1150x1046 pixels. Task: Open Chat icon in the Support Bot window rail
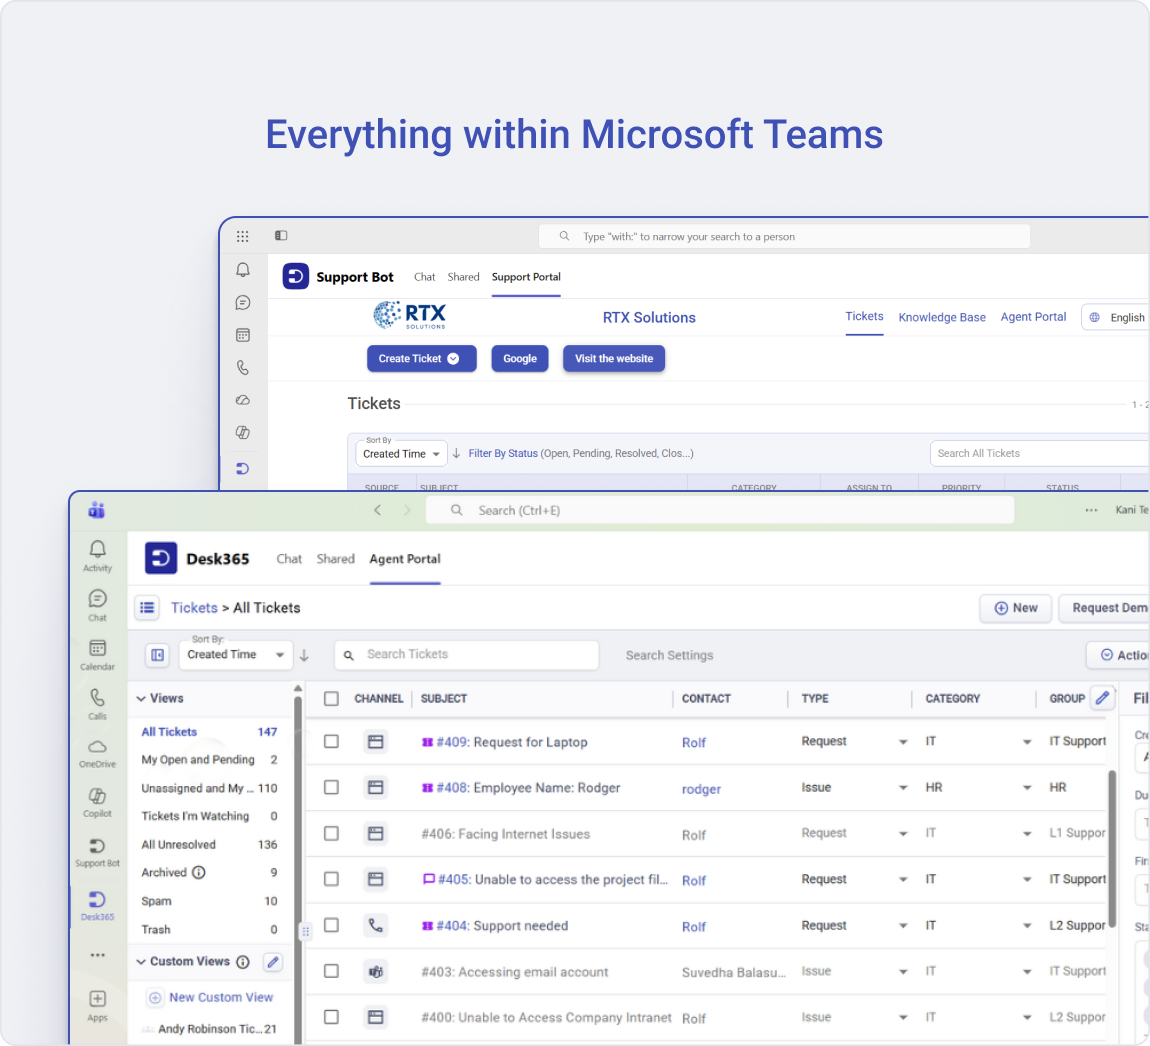[x=243, y=303]
